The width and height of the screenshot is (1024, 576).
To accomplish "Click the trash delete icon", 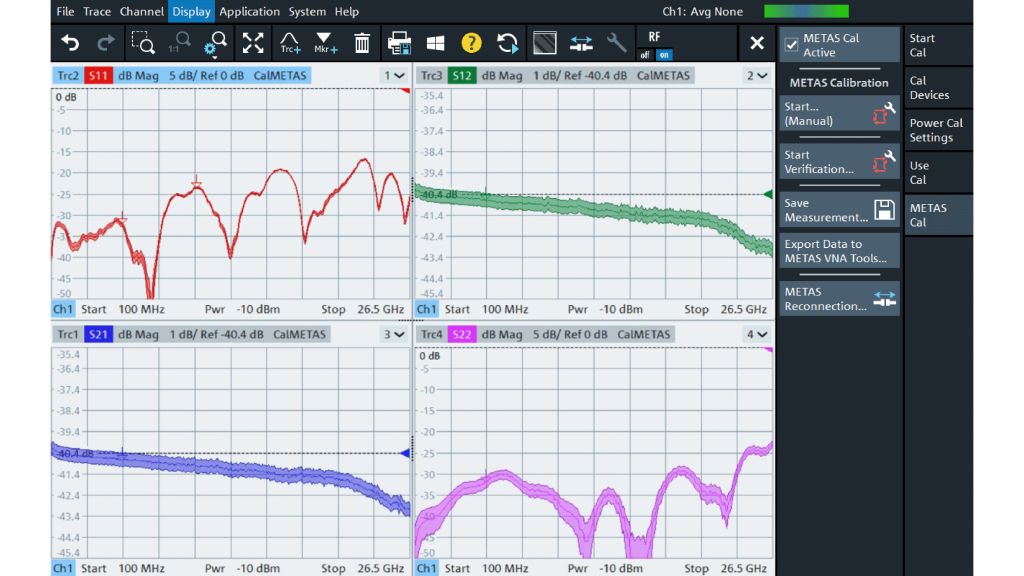I will pyautogui.click(x=362, y=43).
